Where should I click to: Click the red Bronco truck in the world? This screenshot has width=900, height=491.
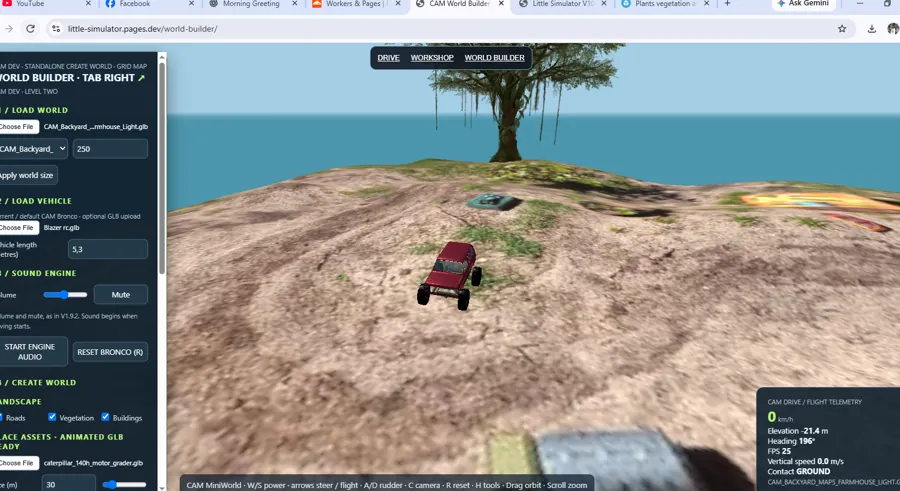[450, 276]
